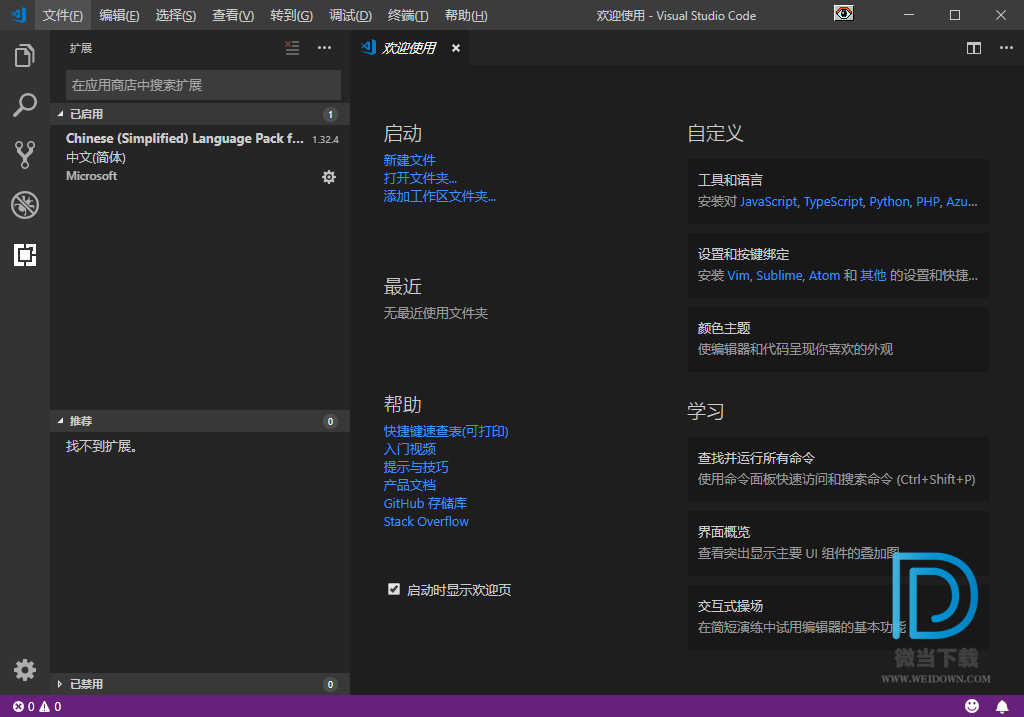The height and width of the screenshot is (717, 1024).
Task: Open the 转到(G) menu
Action: (x=291, y=15)
